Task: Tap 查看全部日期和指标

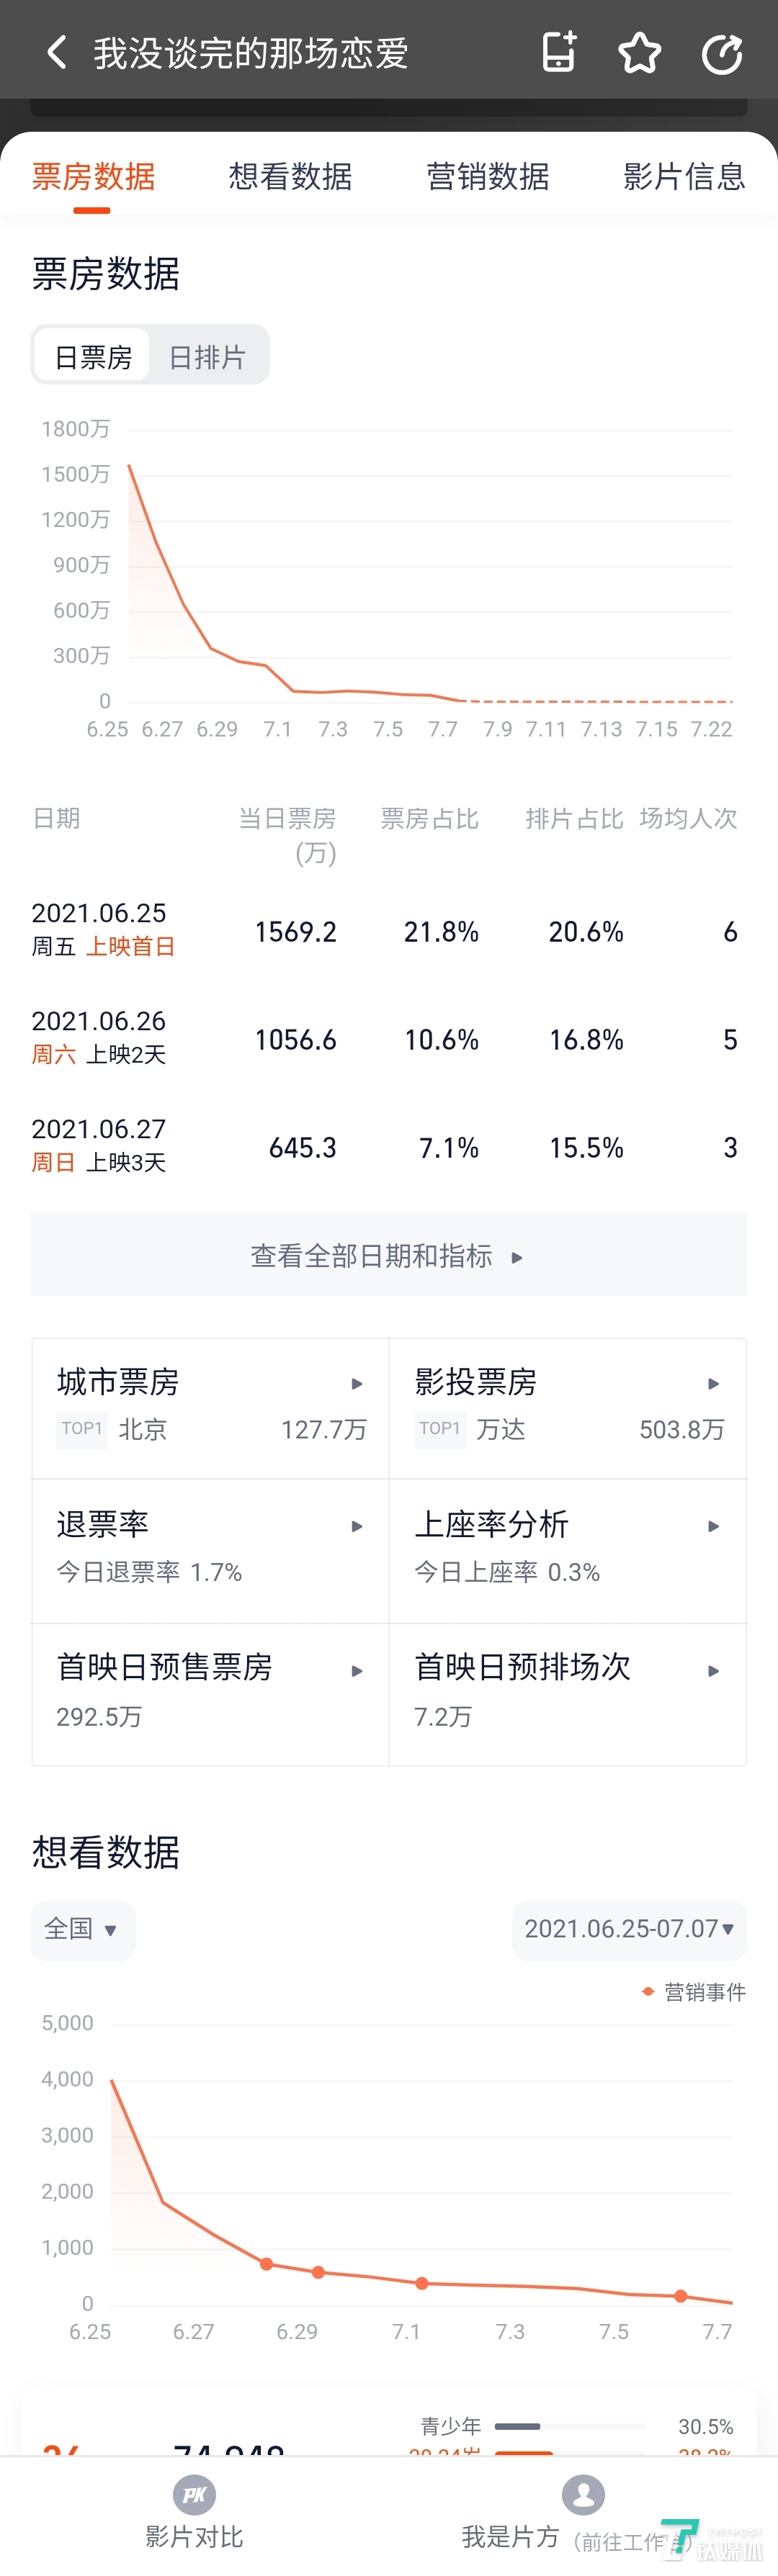Action: (389, 1255)
